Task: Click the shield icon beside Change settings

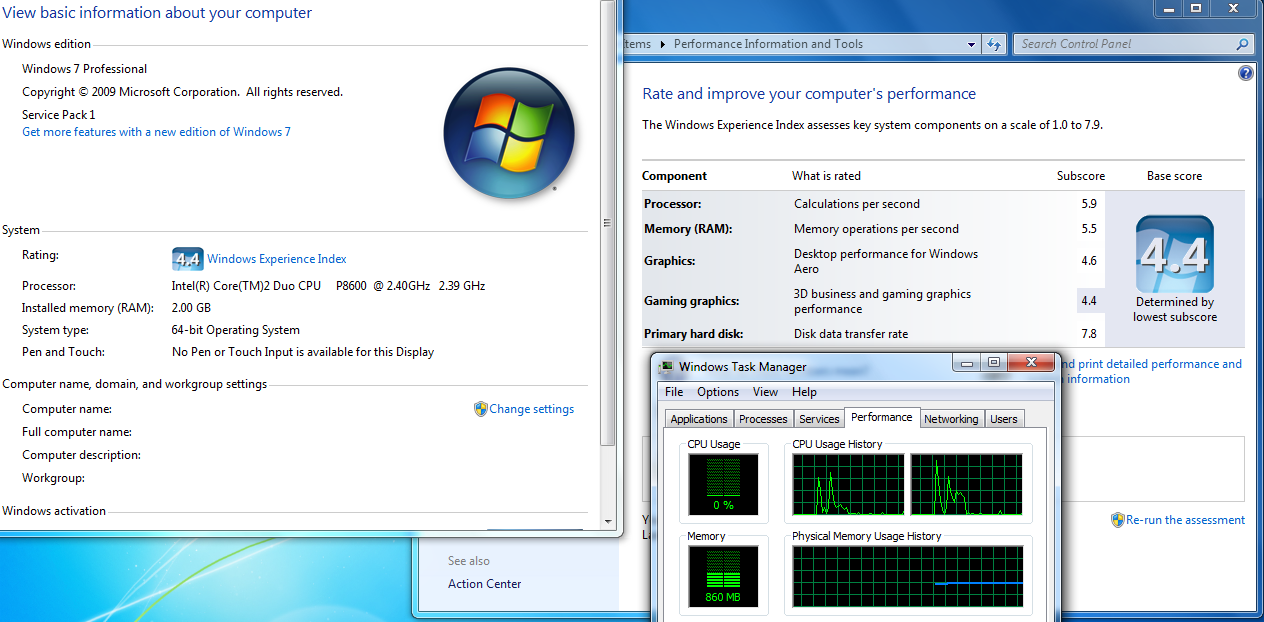Action: coord(480,409)
